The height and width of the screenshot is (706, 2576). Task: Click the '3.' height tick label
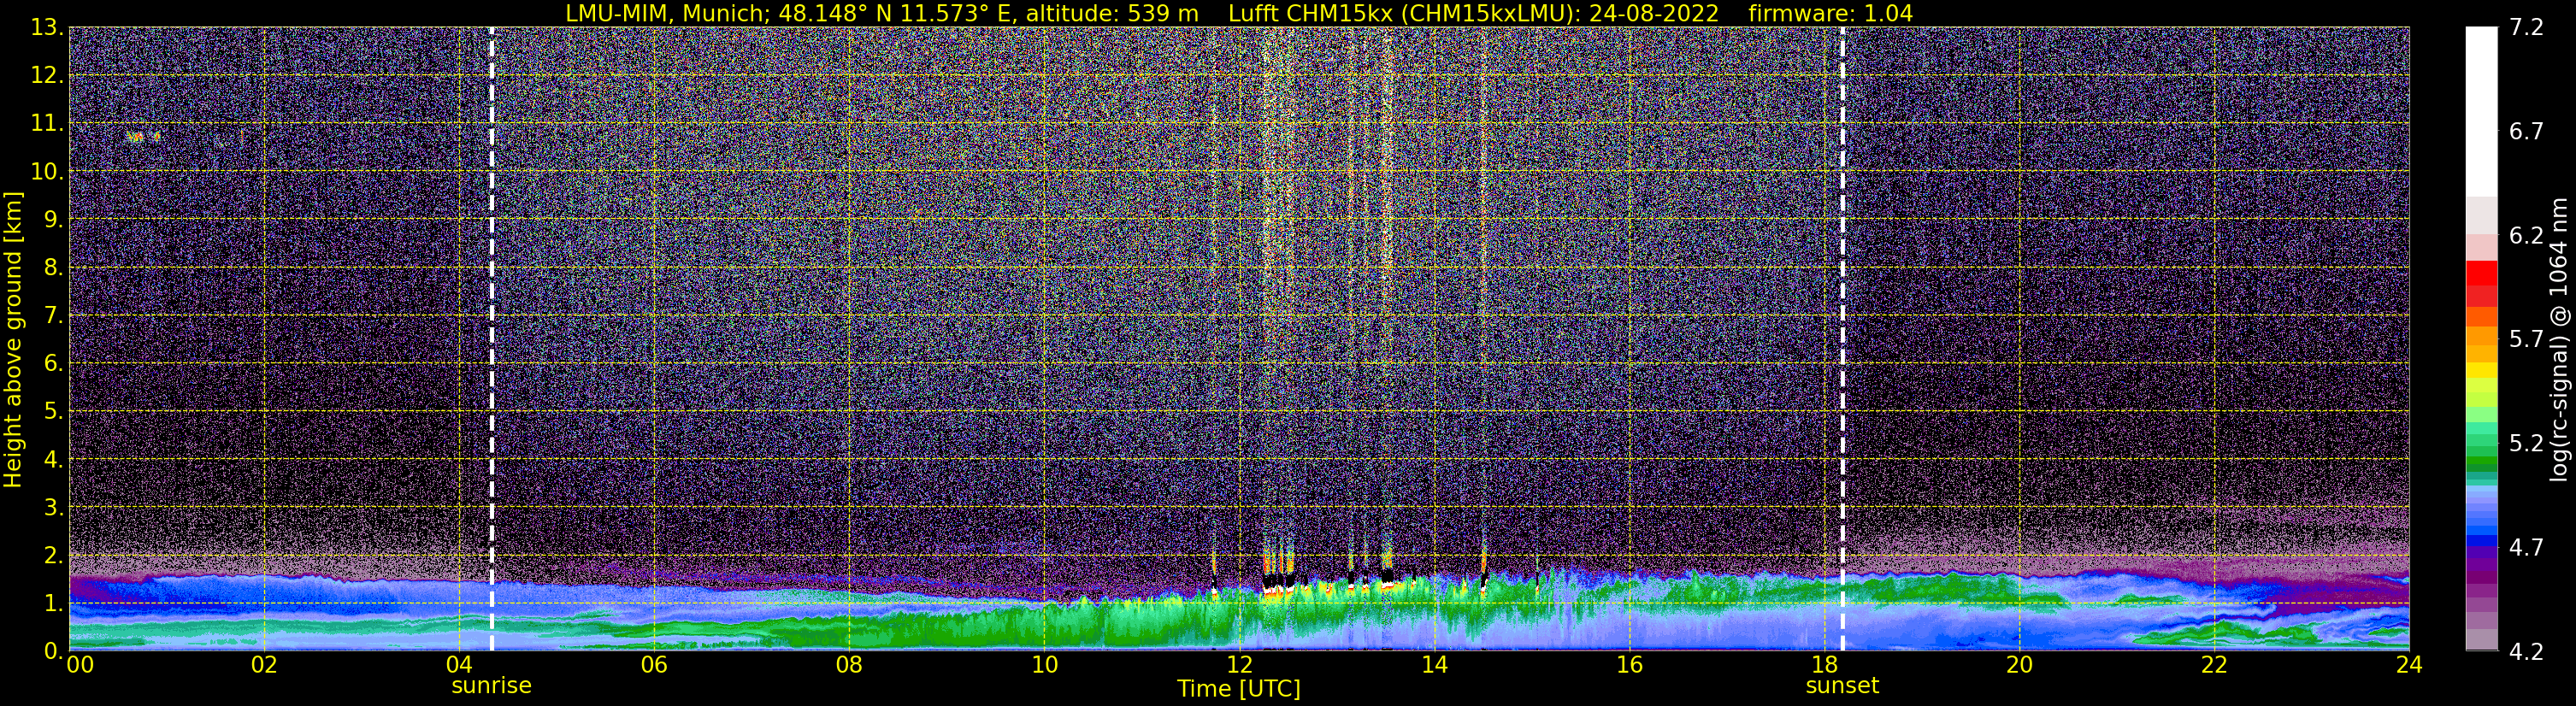pos(54,507)
